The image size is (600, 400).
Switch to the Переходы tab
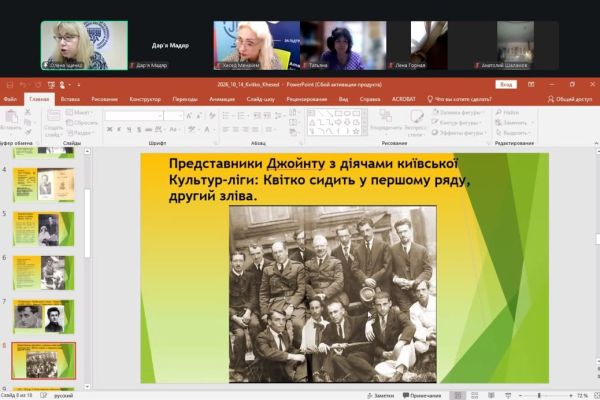click(185, 100)
